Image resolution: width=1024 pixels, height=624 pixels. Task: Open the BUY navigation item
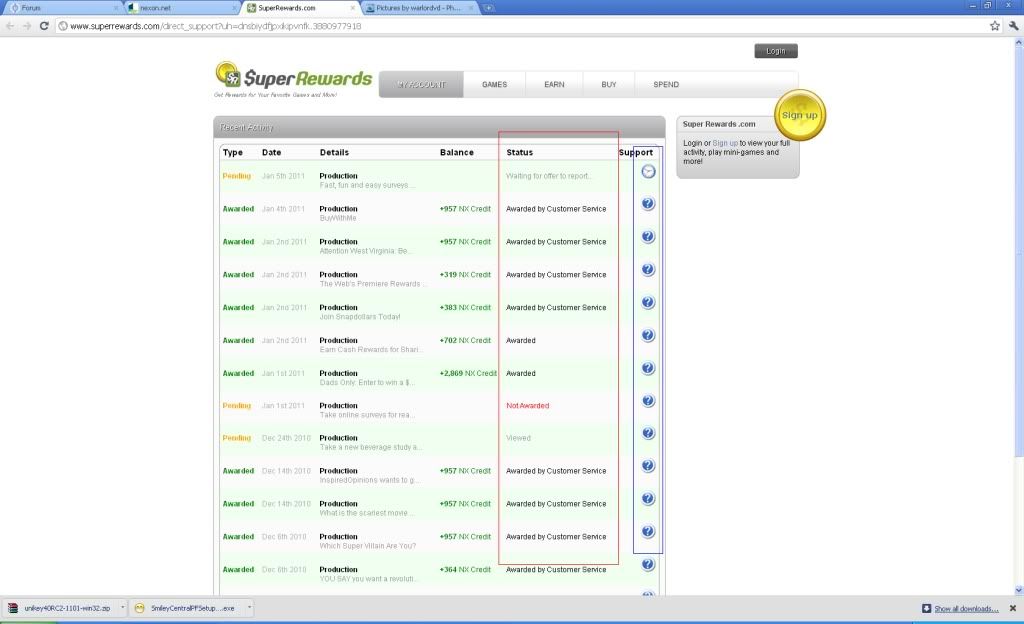click(x=609, y=85)
